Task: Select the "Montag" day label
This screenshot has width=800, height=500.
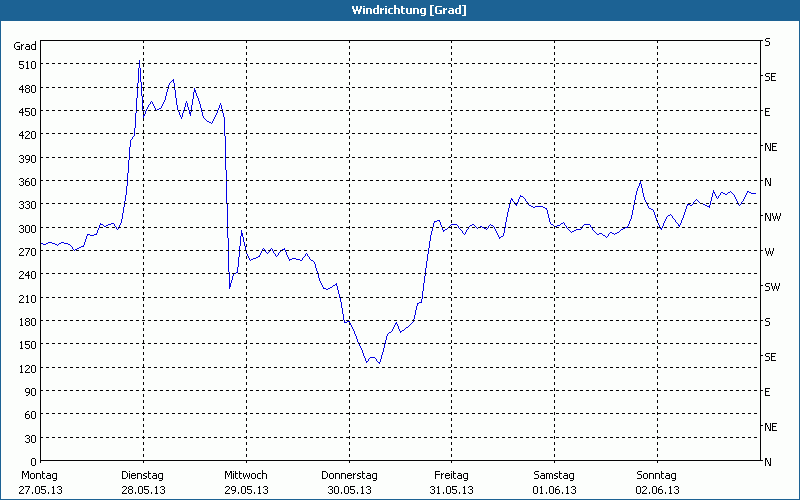Action: (40, 476)
